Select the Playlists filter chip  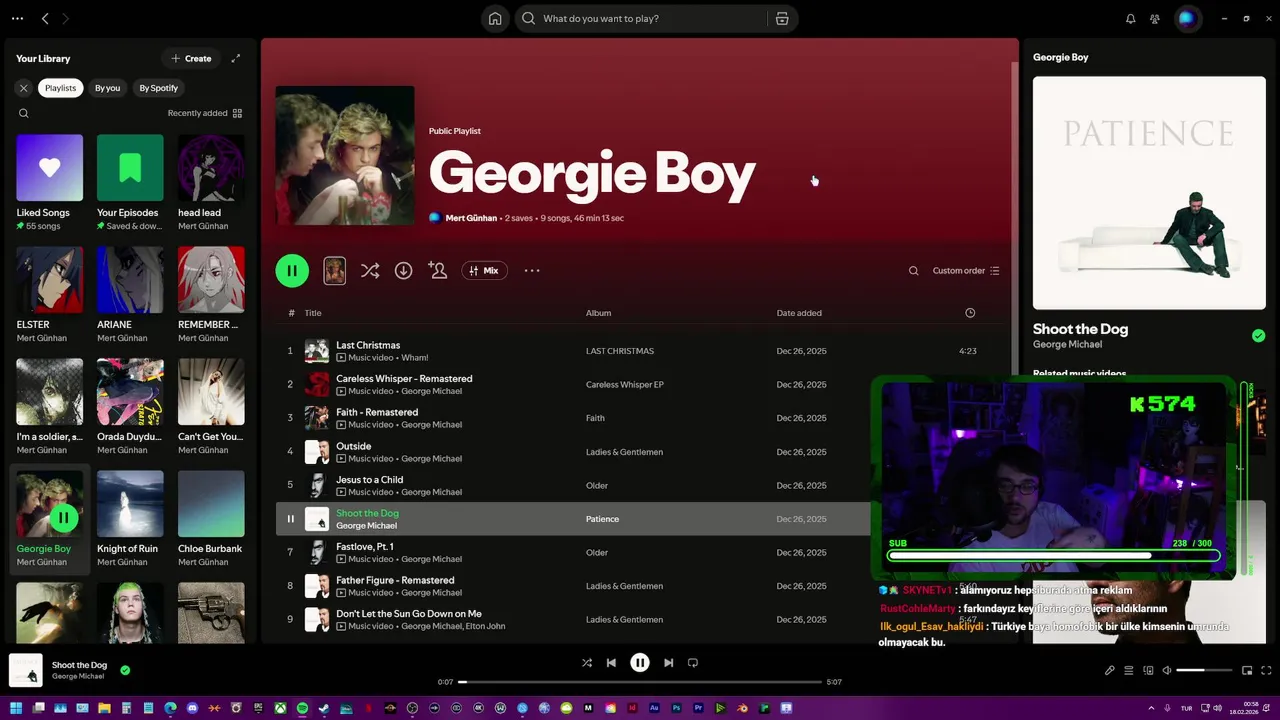click(60, 88)
